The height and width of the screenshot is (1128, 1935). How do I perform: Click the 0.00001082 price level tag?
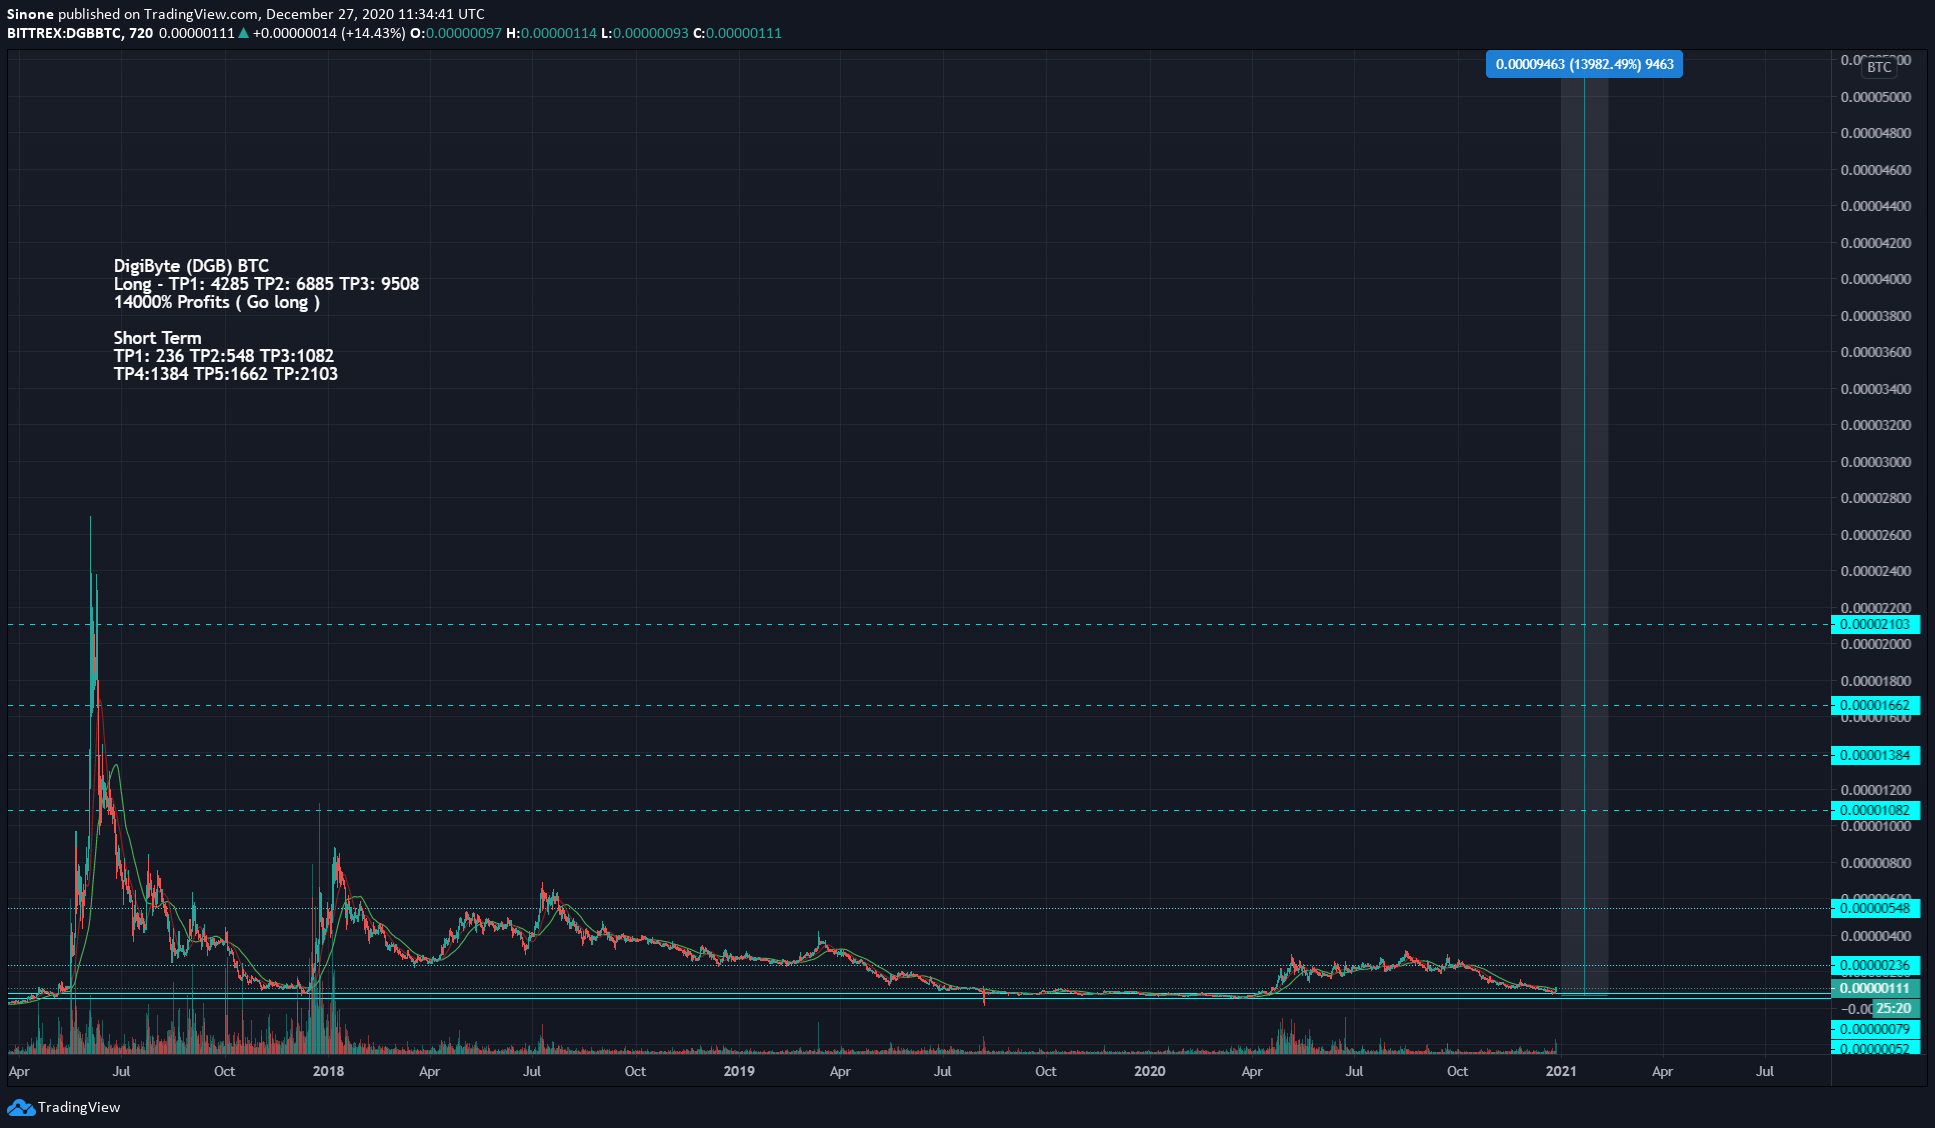(x=1875, y=810)
